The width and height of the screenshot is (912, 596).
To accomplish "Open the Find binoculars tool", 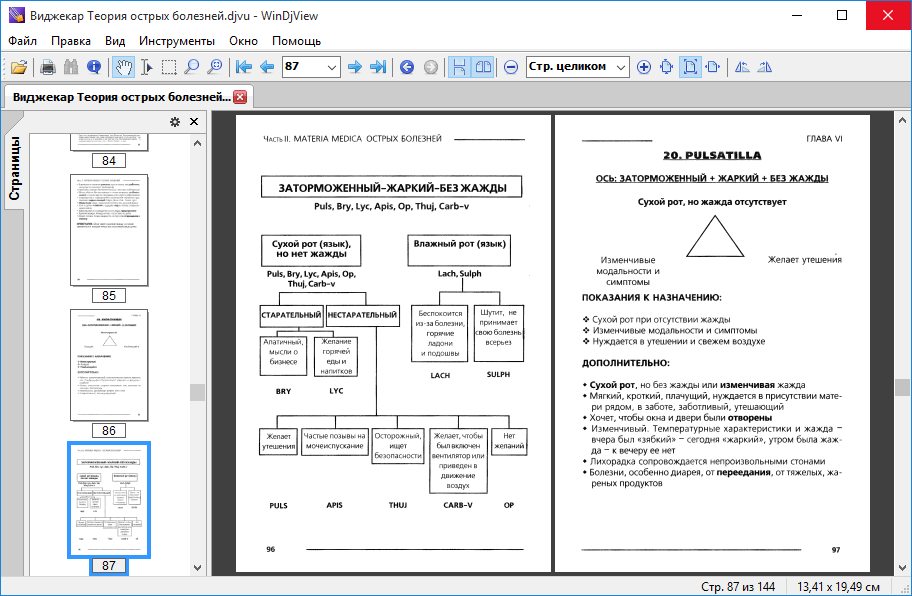I will (x=71, y=67).
